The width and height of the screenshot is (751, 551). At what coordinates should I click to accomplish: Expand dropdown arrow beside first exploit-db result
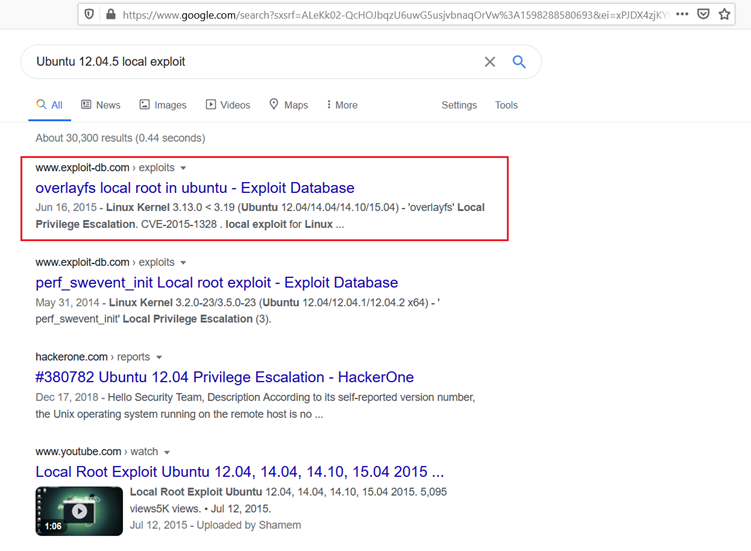183,168
